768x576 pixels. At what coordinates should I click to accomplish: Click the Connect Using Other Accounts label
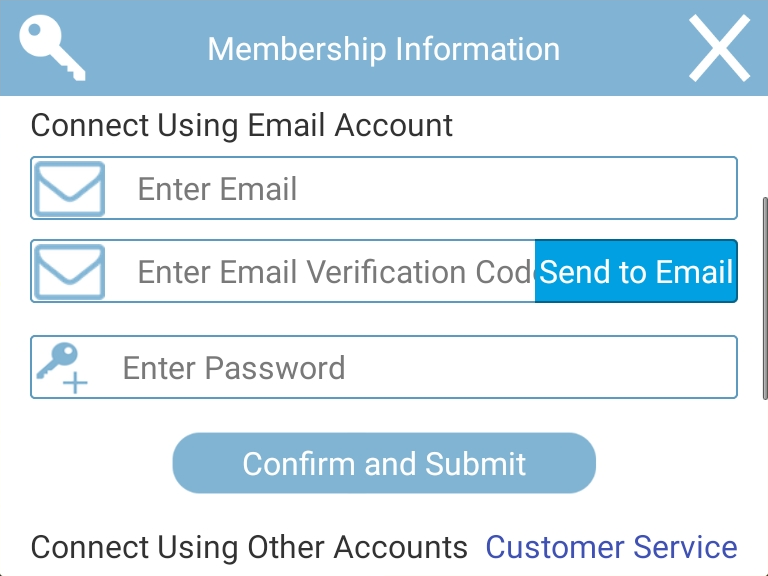tap(249, 547)
